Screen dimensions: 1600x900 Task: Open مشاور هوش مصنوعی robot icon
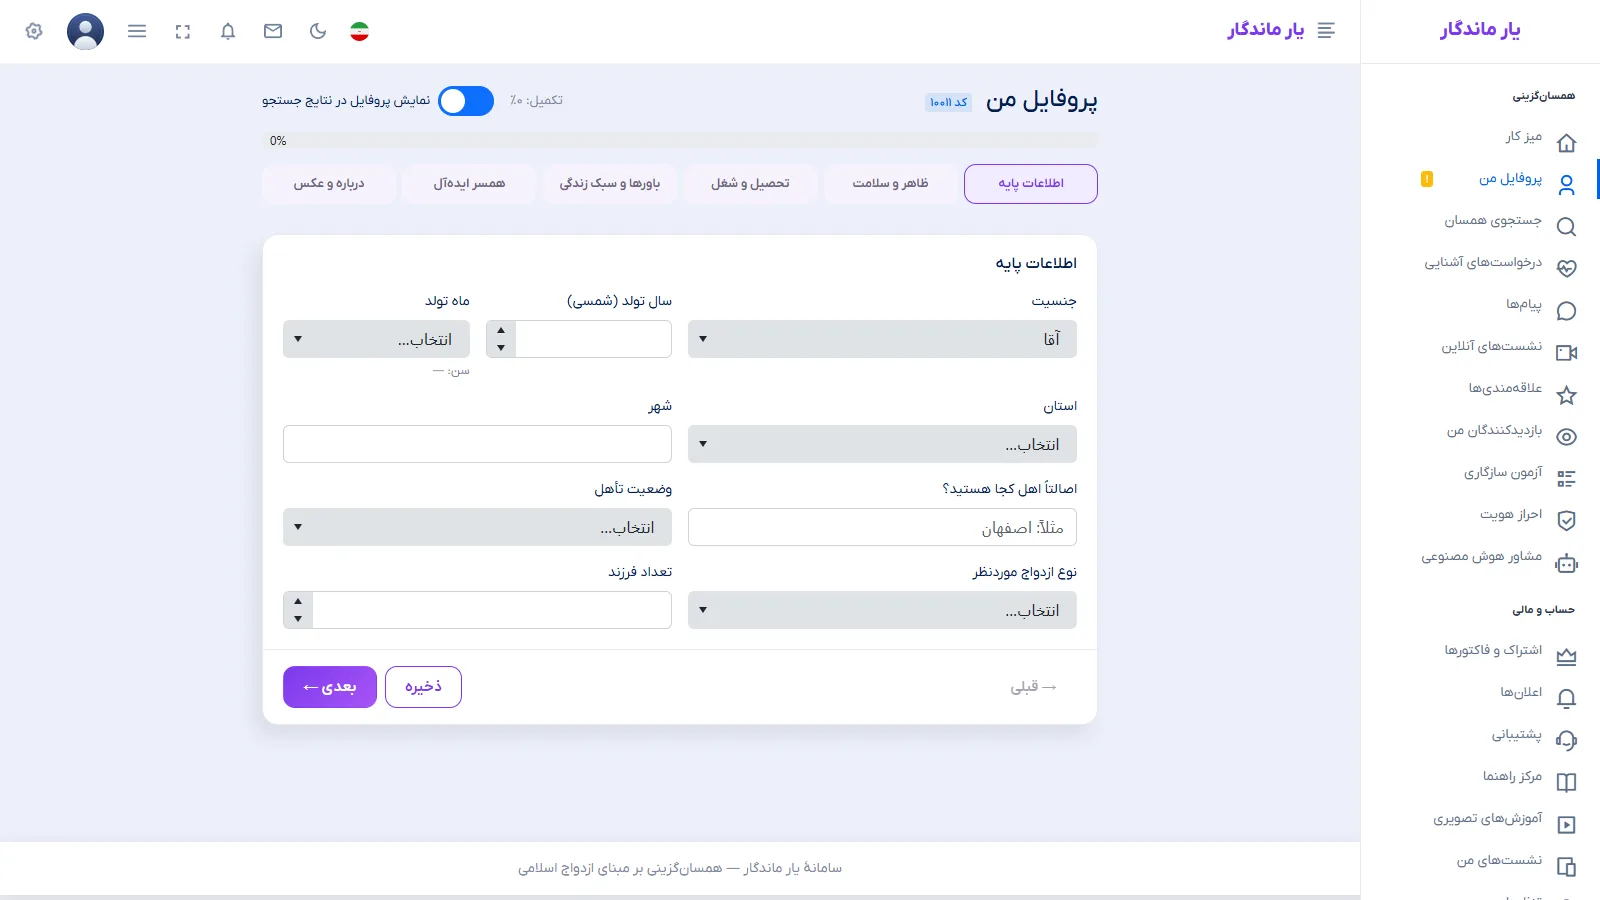click(x=1567, y=563)
